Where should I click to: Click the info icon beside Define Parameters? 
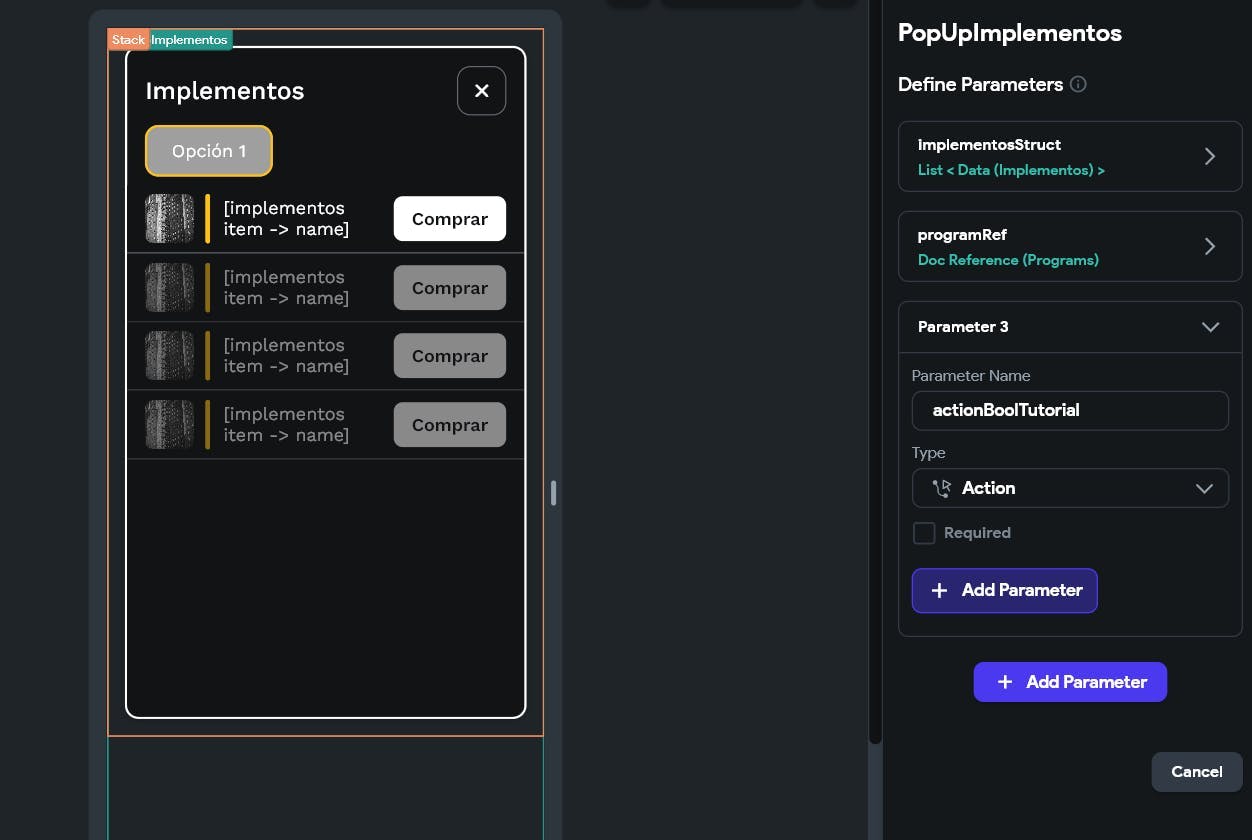pyautogui.click(x=1078, y=84)
